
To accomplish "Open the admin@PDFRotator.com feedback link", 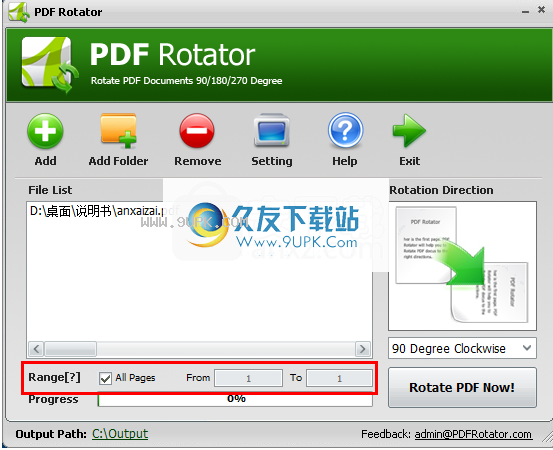I will [473, 434].
